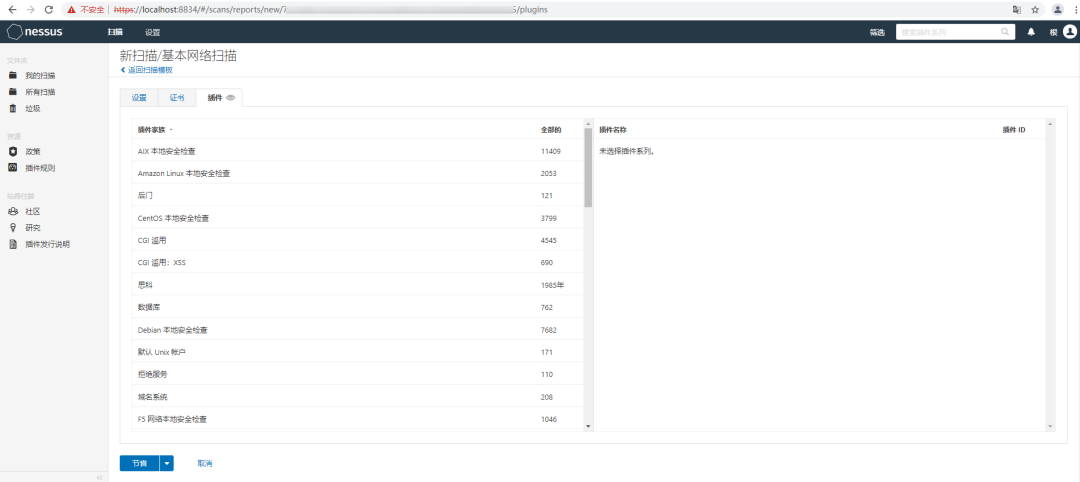Click the Nessus logo icon
This screenshot has width=1080, height=482.
coord(14,32)
